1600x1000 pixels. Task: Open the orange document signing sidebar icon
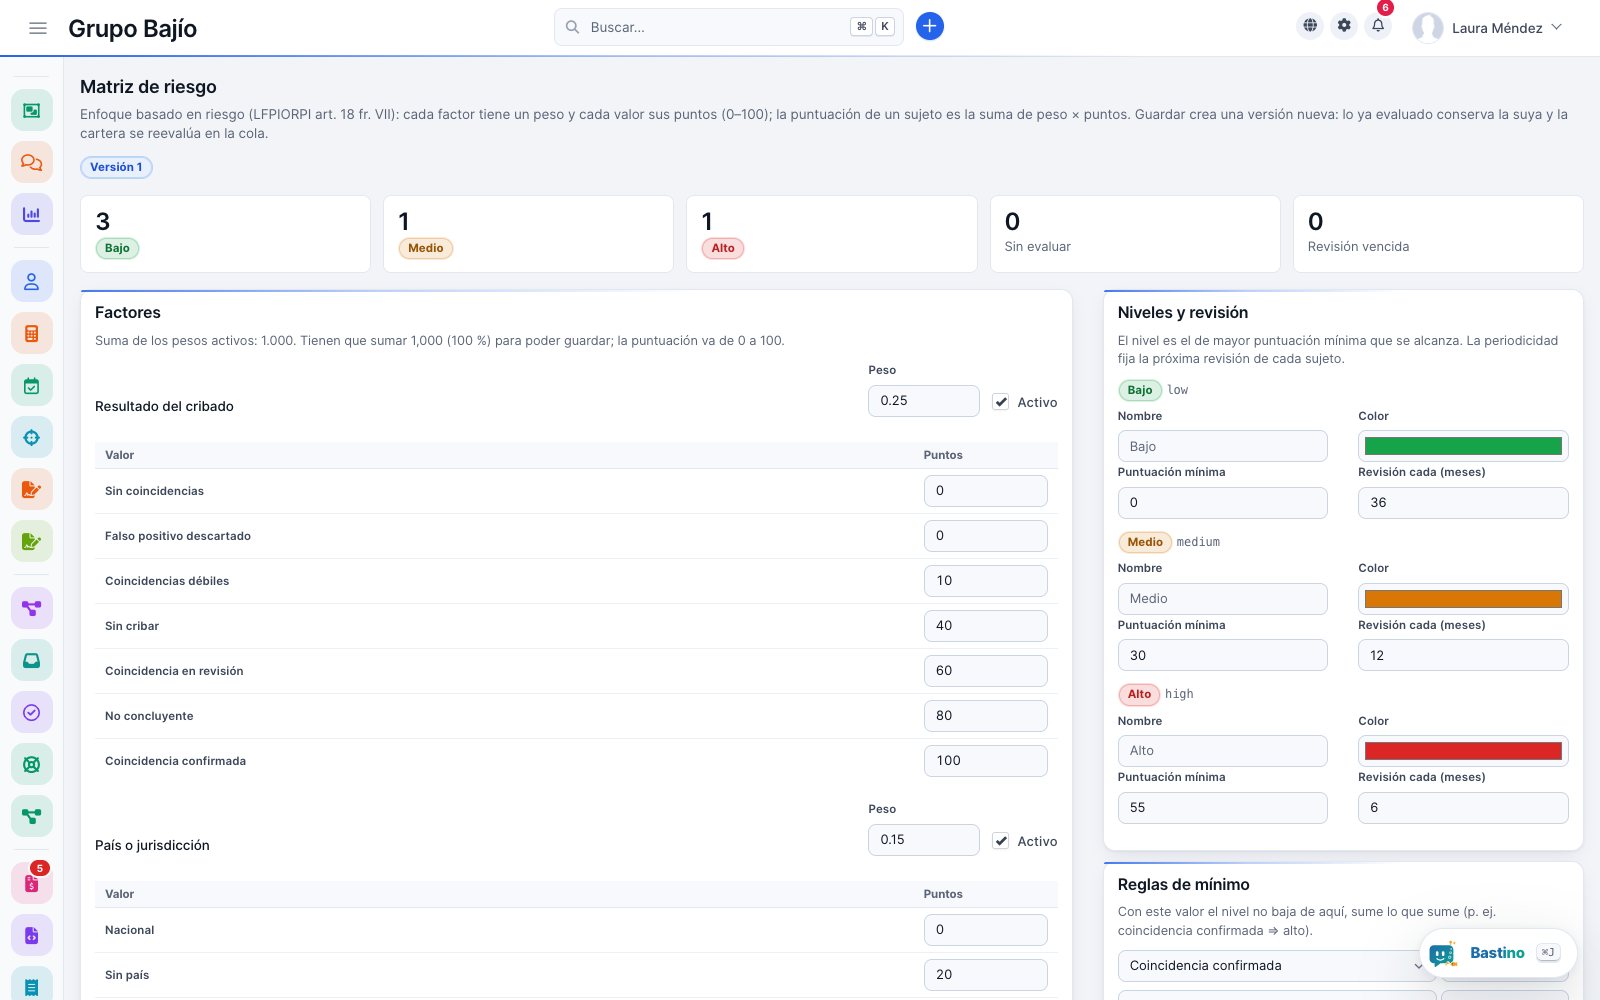click(x=32, y=490)
